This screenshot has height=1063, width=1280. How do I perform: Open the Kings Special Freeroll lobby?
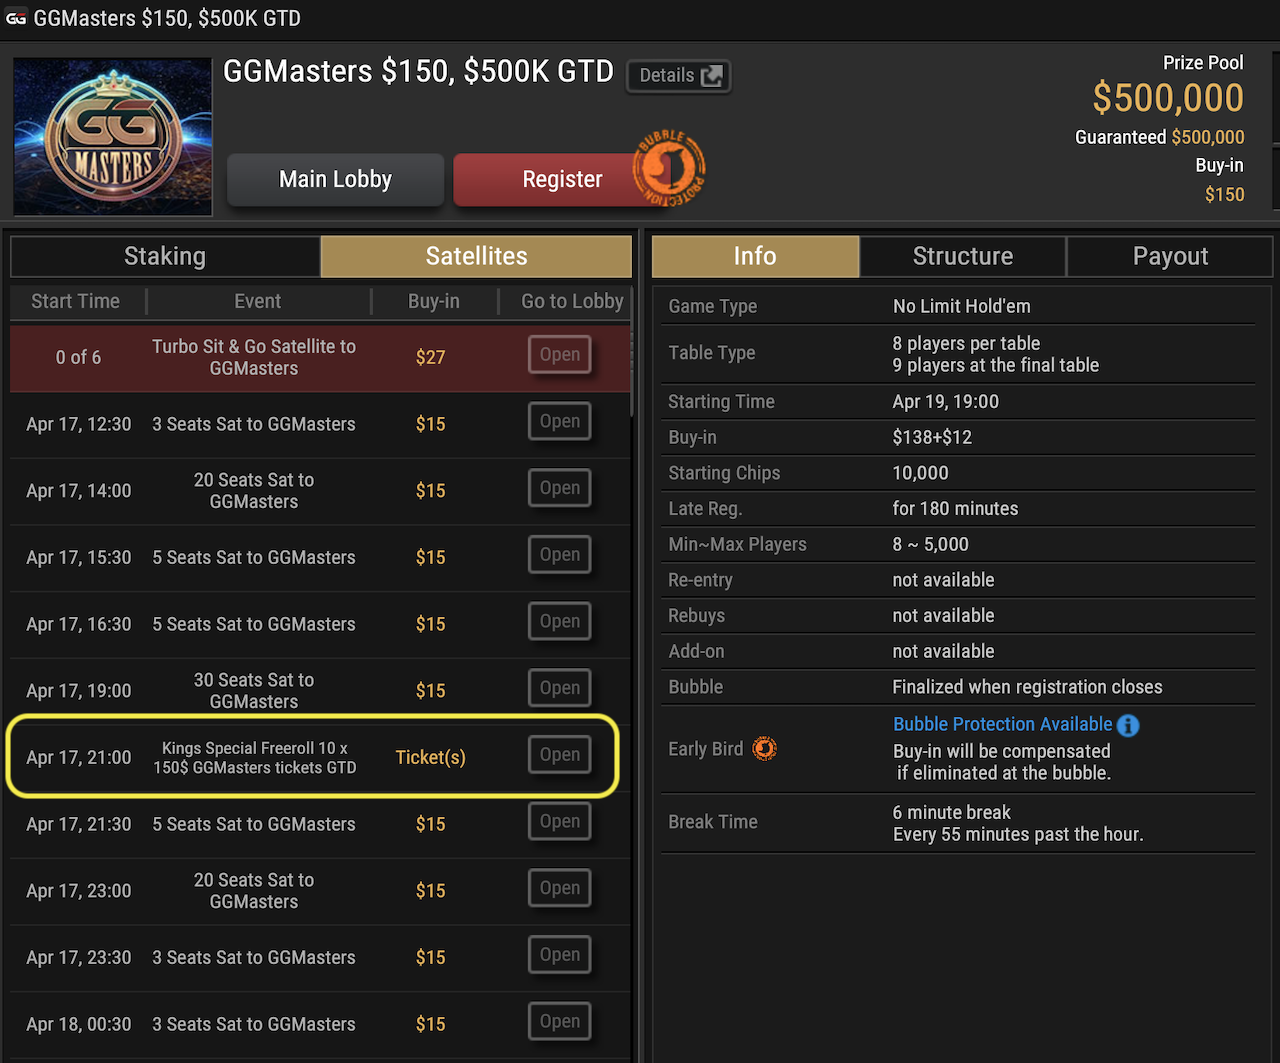560,755
